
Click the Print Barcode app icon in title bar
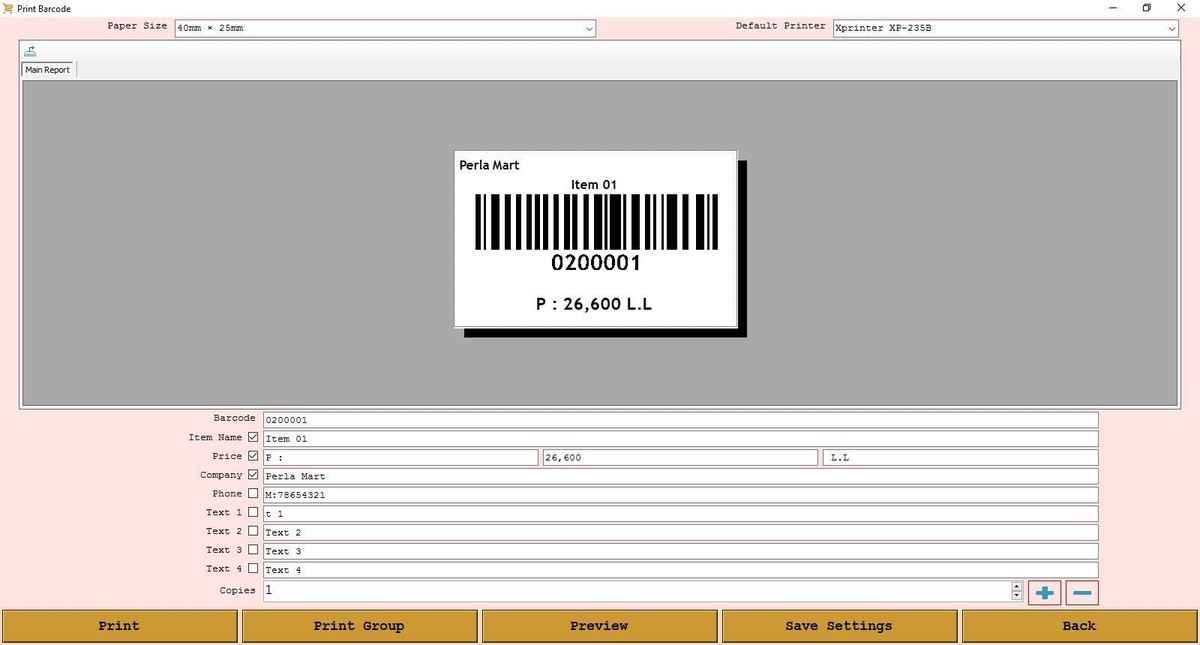tap(9, 8)
